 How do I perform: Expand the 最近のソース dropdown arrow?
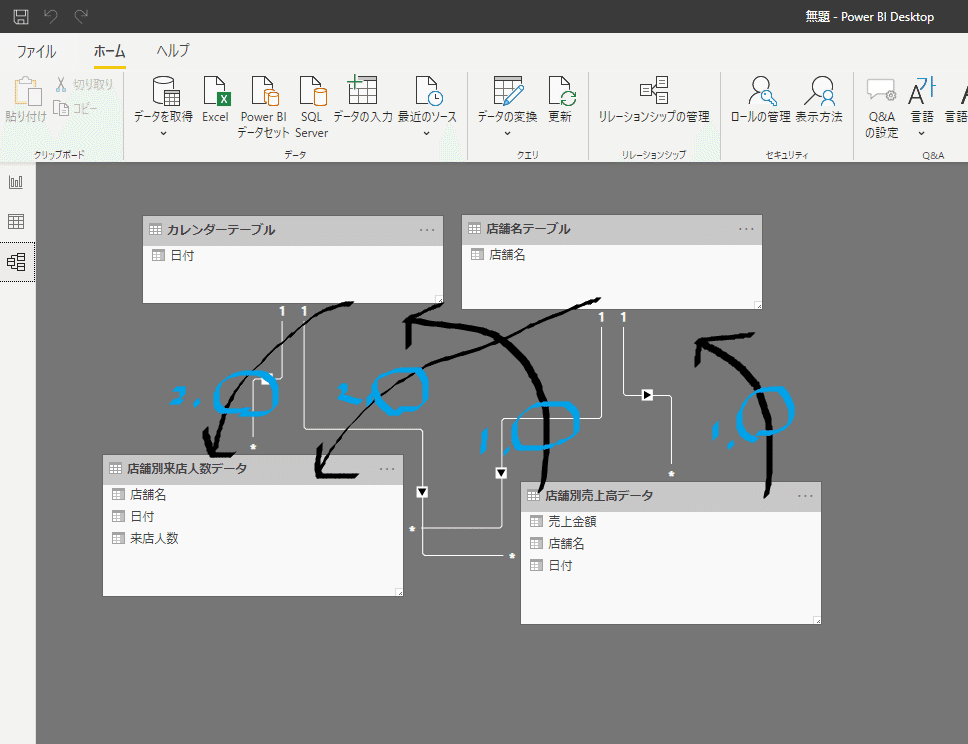[426, 133]
